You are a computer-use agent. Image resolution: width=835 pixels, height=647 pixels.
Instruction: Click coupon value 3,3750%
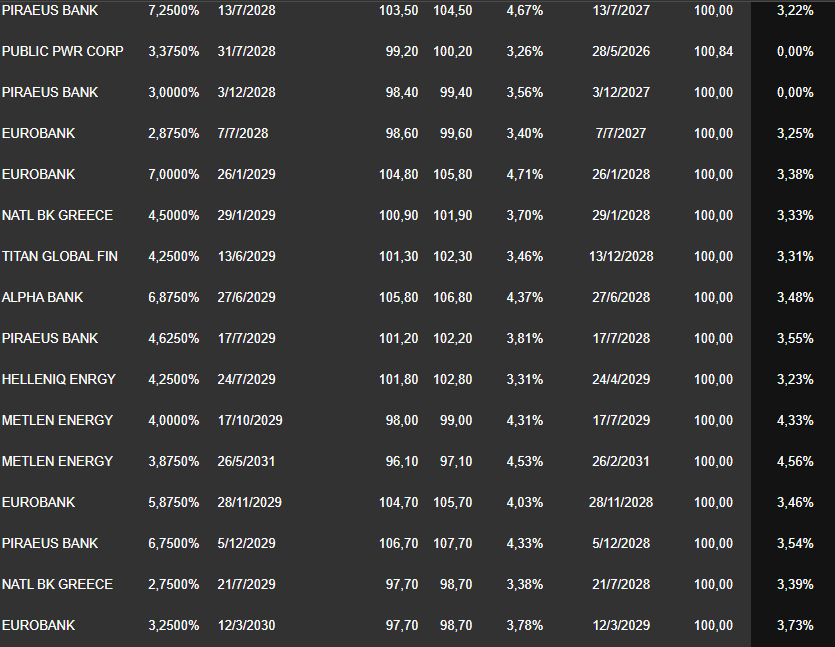(x=174, y=51)
